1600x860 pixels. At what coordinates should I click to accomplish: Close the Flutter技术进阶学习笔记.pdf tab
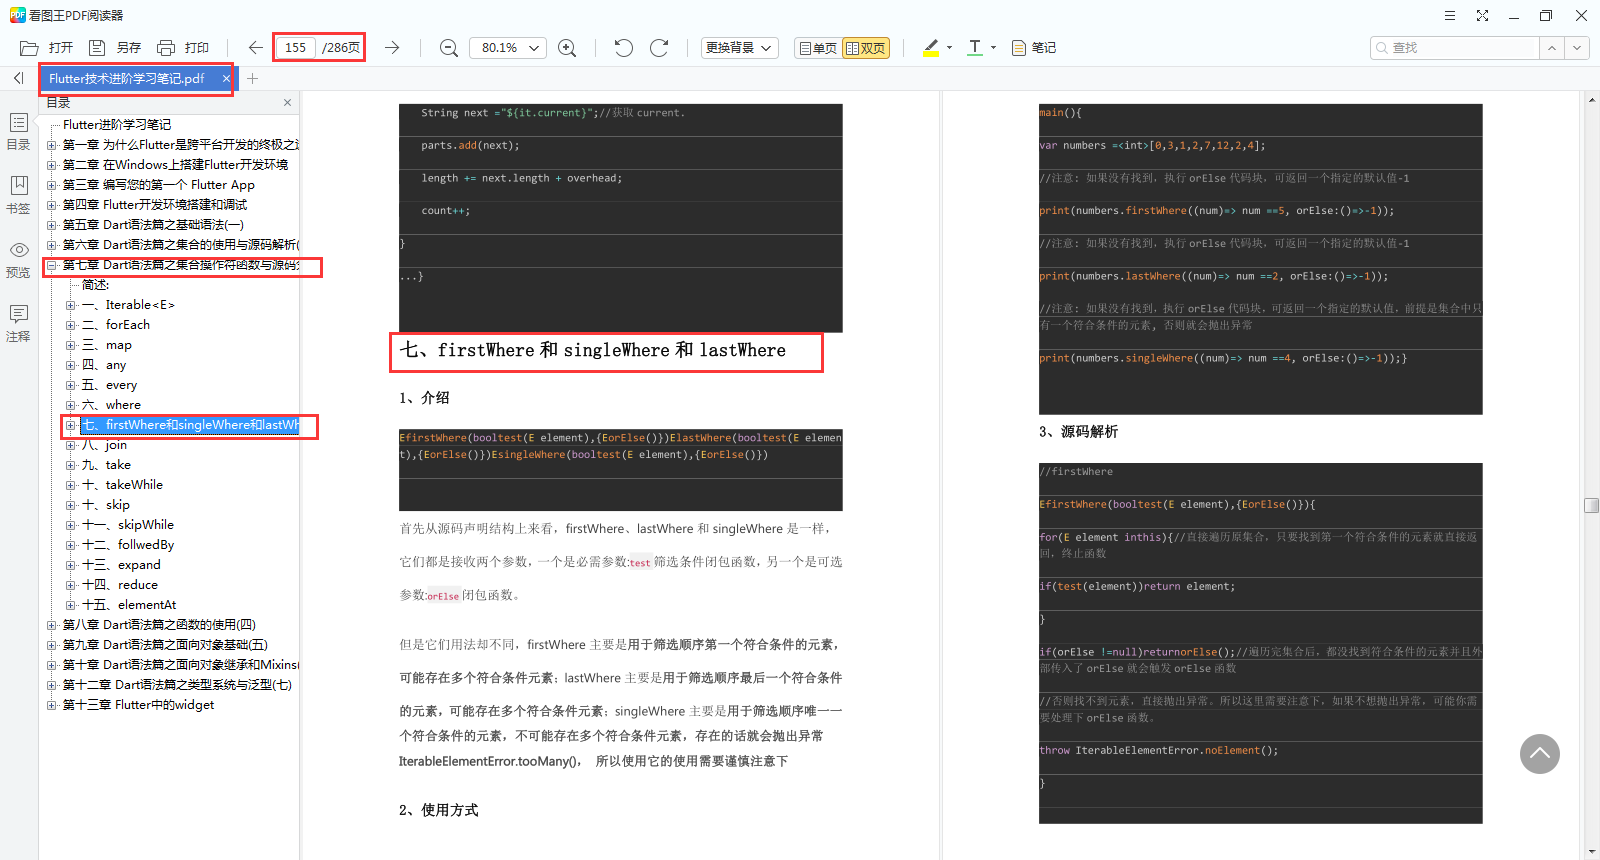point(226,78)
